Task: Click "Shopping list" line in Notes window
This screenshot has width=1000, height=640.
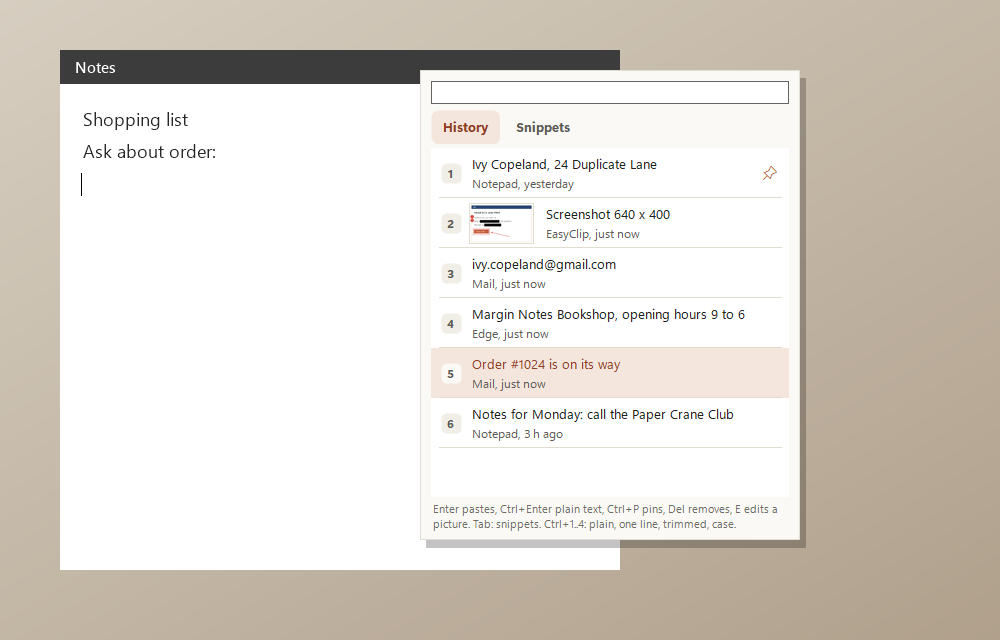Action: point(135,120)
